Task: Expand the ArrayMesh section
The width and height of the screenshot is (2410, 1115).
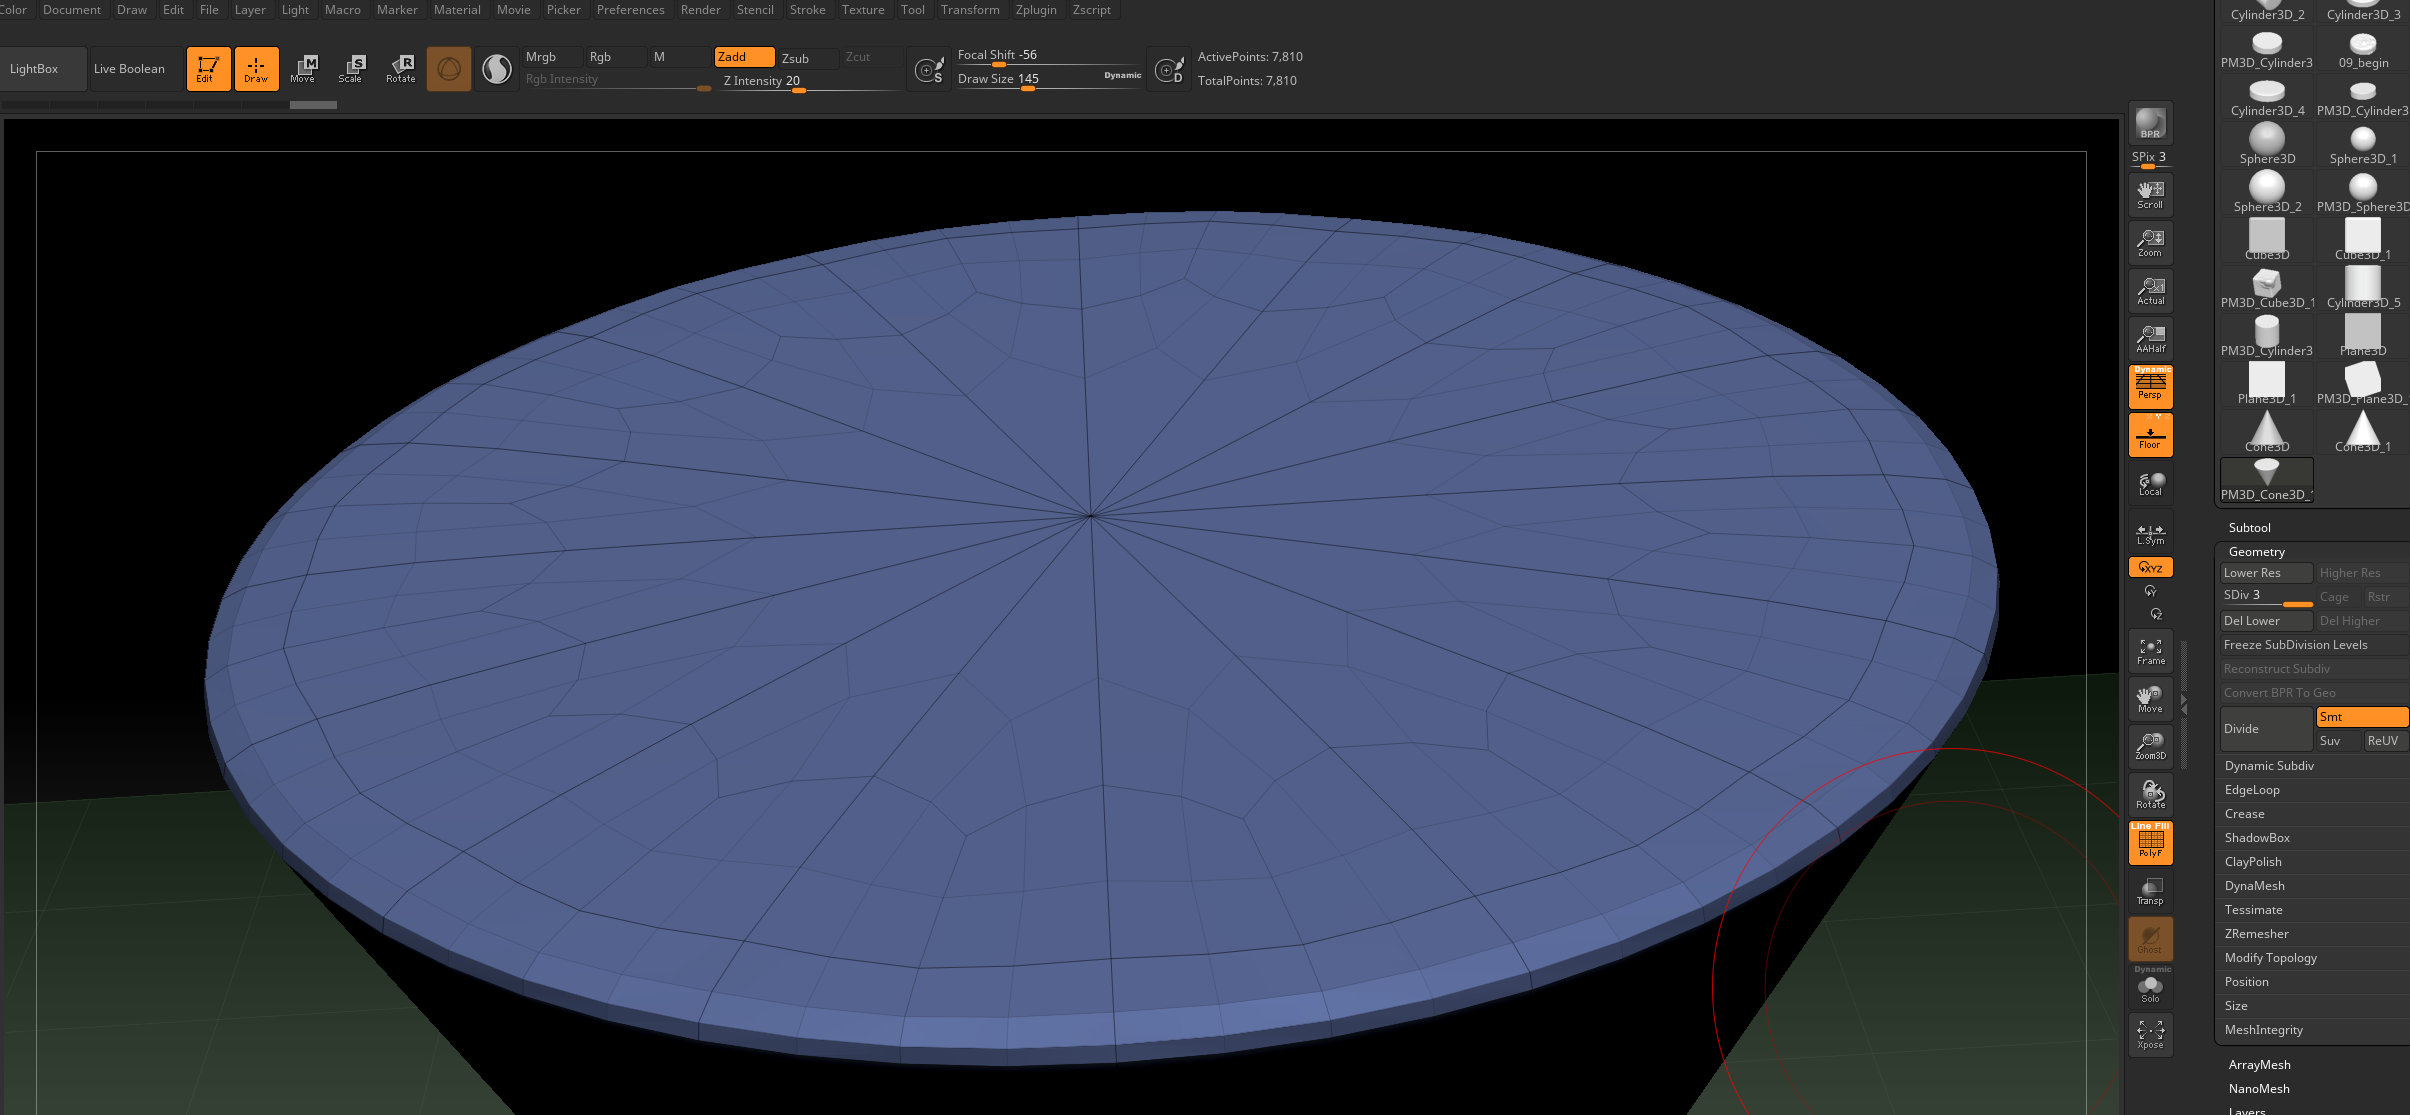Action: pyautogui.click(x=2259, y=1065)
